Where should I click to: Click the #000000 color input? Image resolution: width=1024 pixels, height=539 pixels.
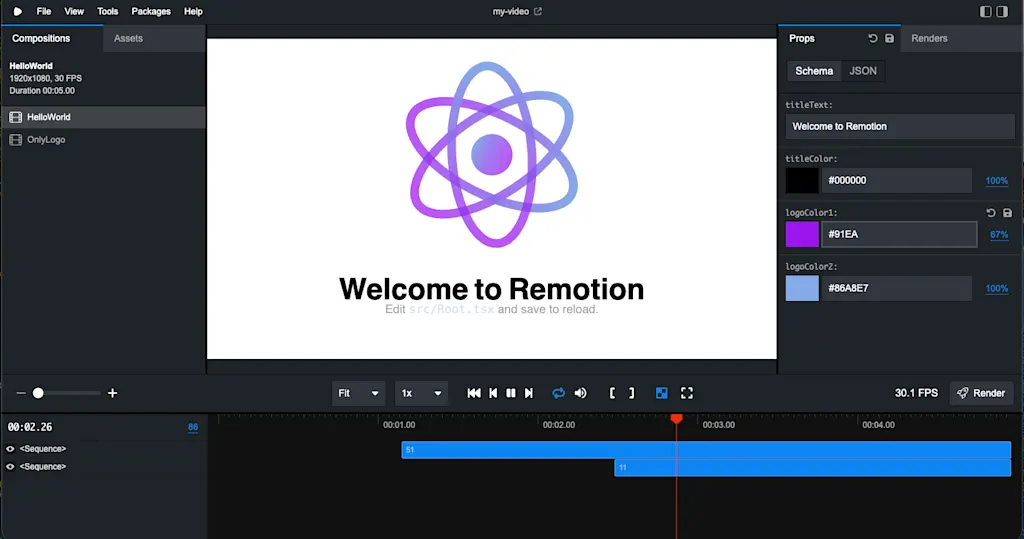pyautogui.click(x=897, y=180)
